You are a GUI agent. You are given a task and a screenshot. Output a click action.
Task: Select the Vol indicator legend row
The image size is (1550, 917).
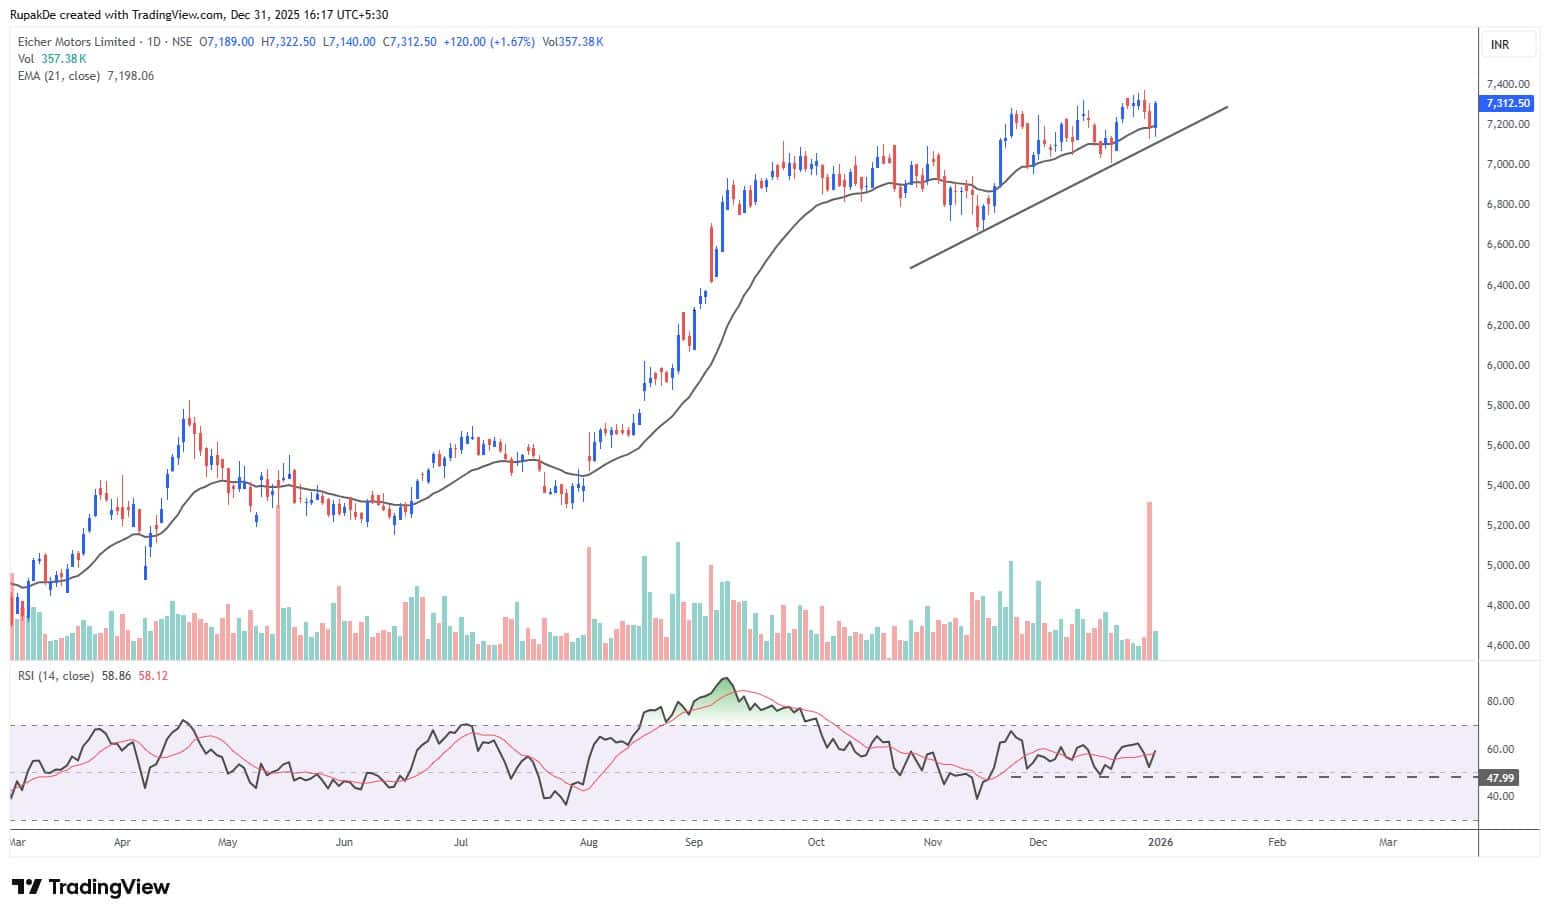[52, 59]
